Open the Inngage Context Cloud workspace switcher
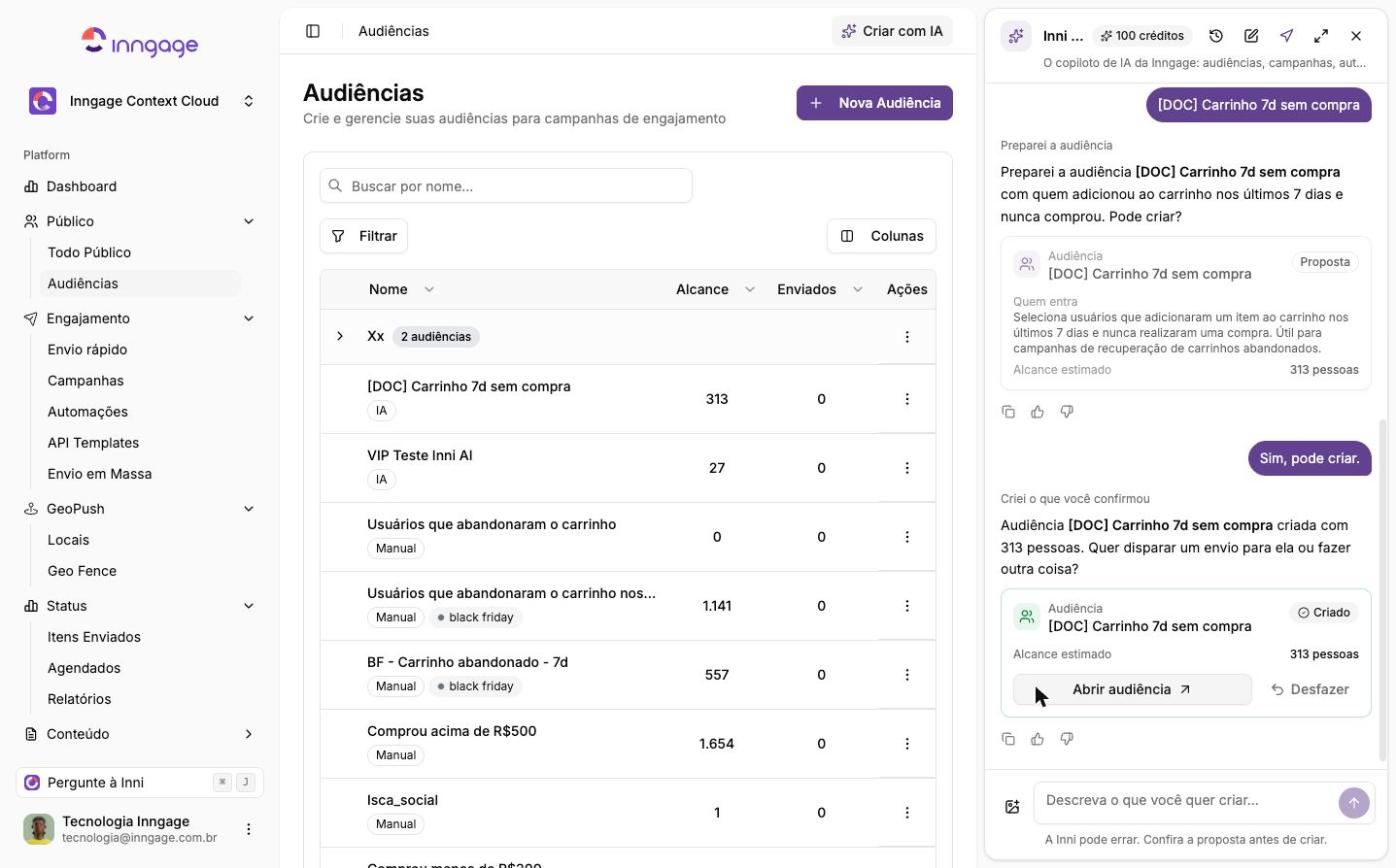Image resolution: width=1396 pixels, height=868 pixels. [x=140, y=101]
